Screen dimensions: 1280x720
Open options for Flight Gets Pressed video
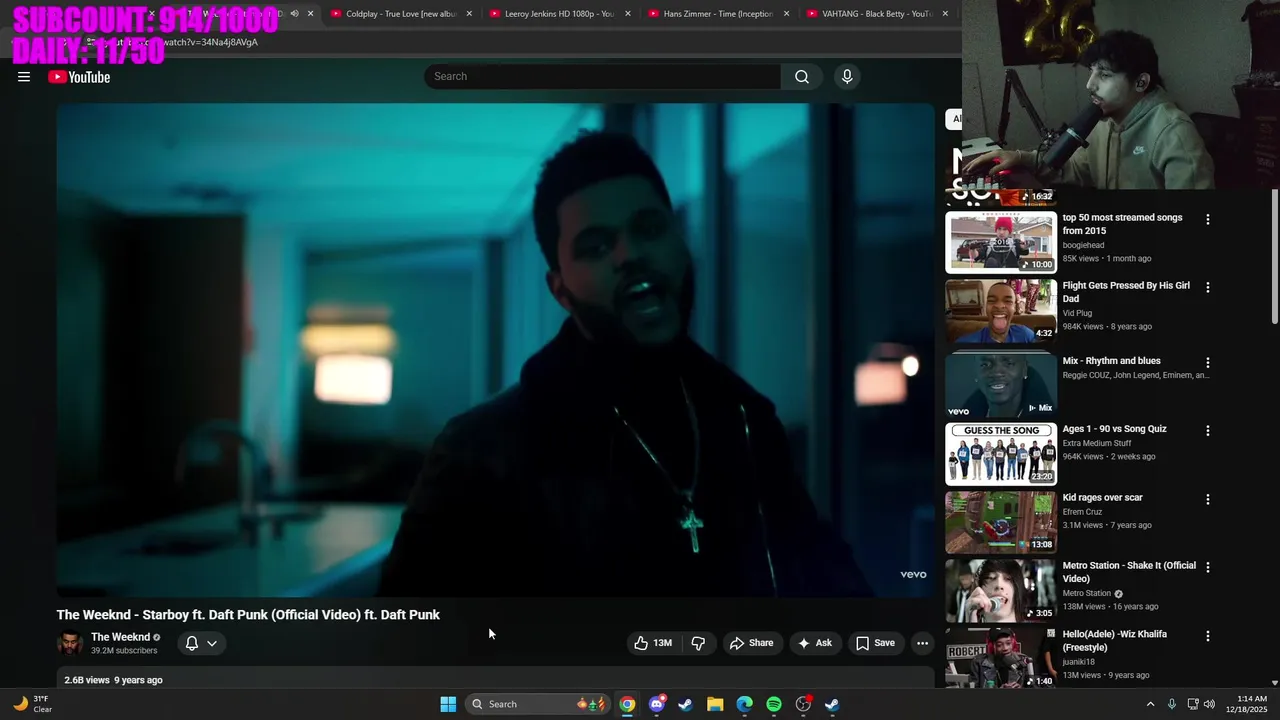pos(1207,287)
